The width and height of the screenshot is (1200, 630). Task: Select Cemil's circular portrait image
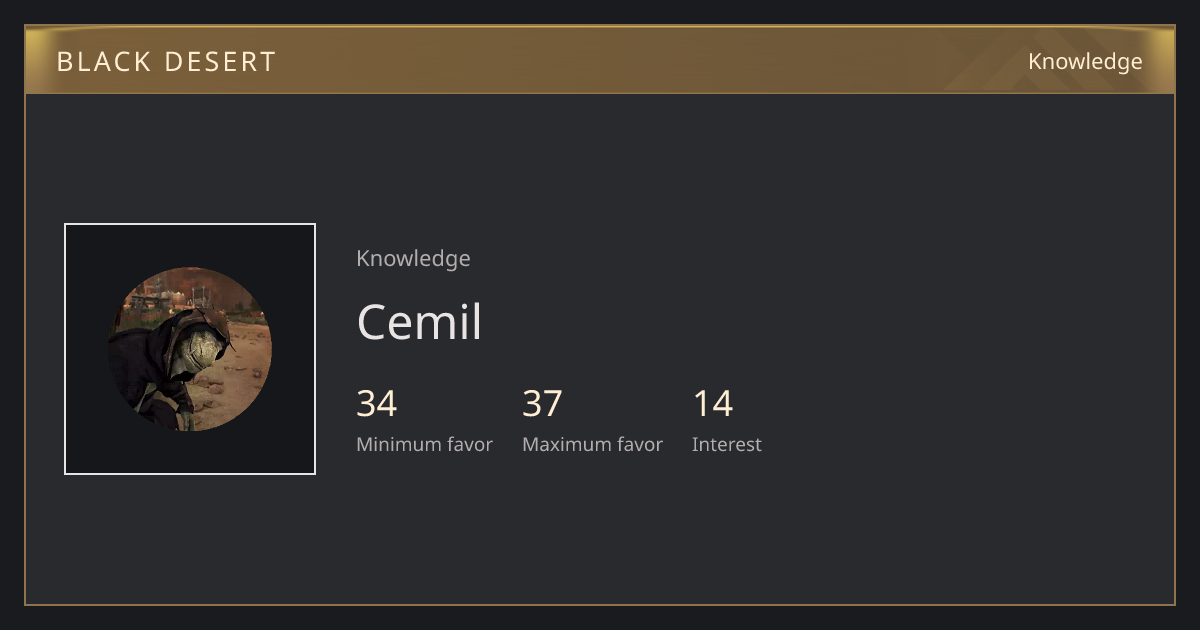click(190, 349)
